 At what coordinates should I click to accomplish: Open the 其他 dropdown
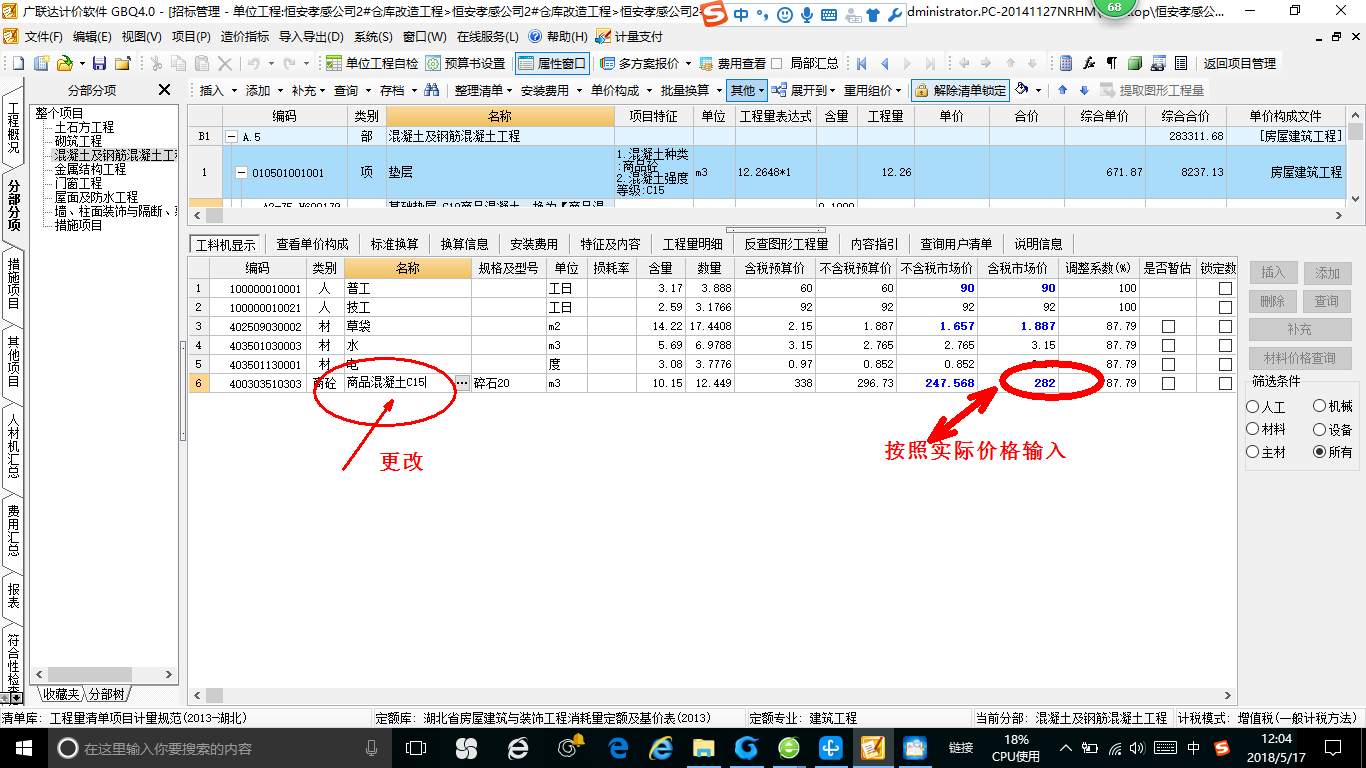(x=747, y=90)
